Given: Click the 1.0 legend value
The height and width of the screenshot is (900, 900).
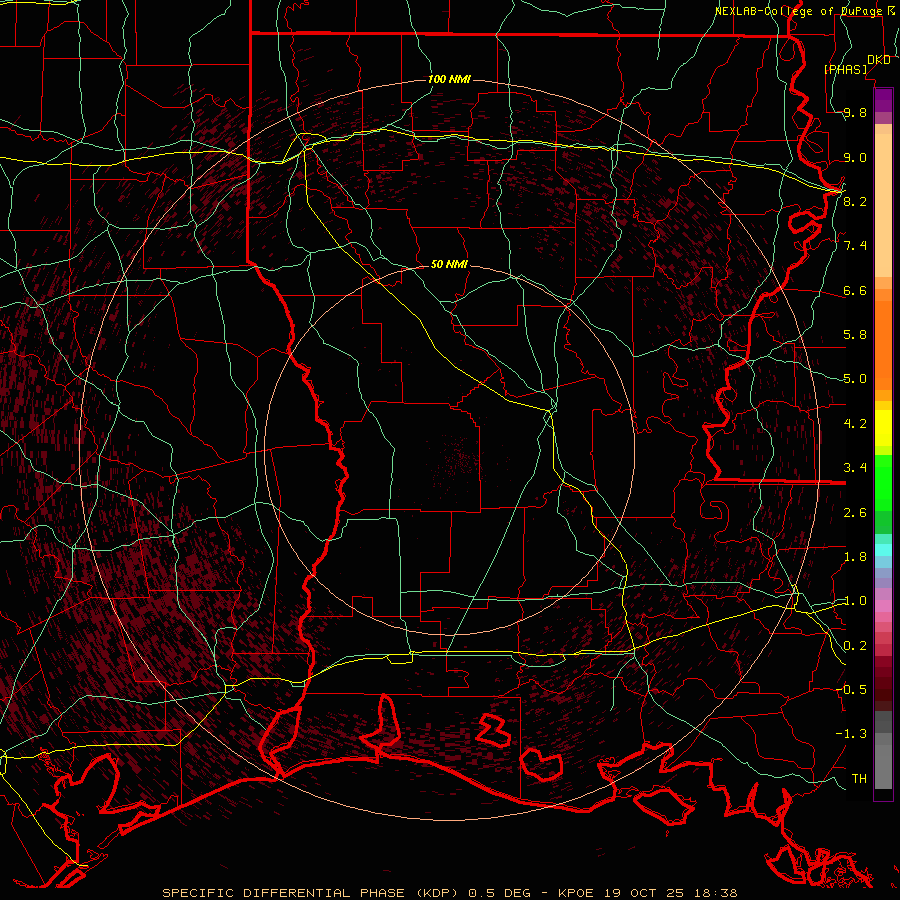Looking at the screenshot, I should pos(855,601).
